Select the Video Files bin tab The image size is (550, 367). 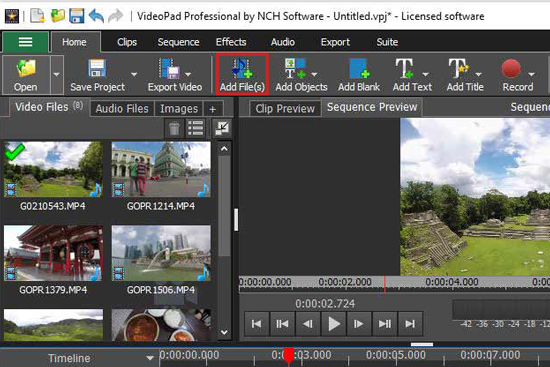pos(48,107)
